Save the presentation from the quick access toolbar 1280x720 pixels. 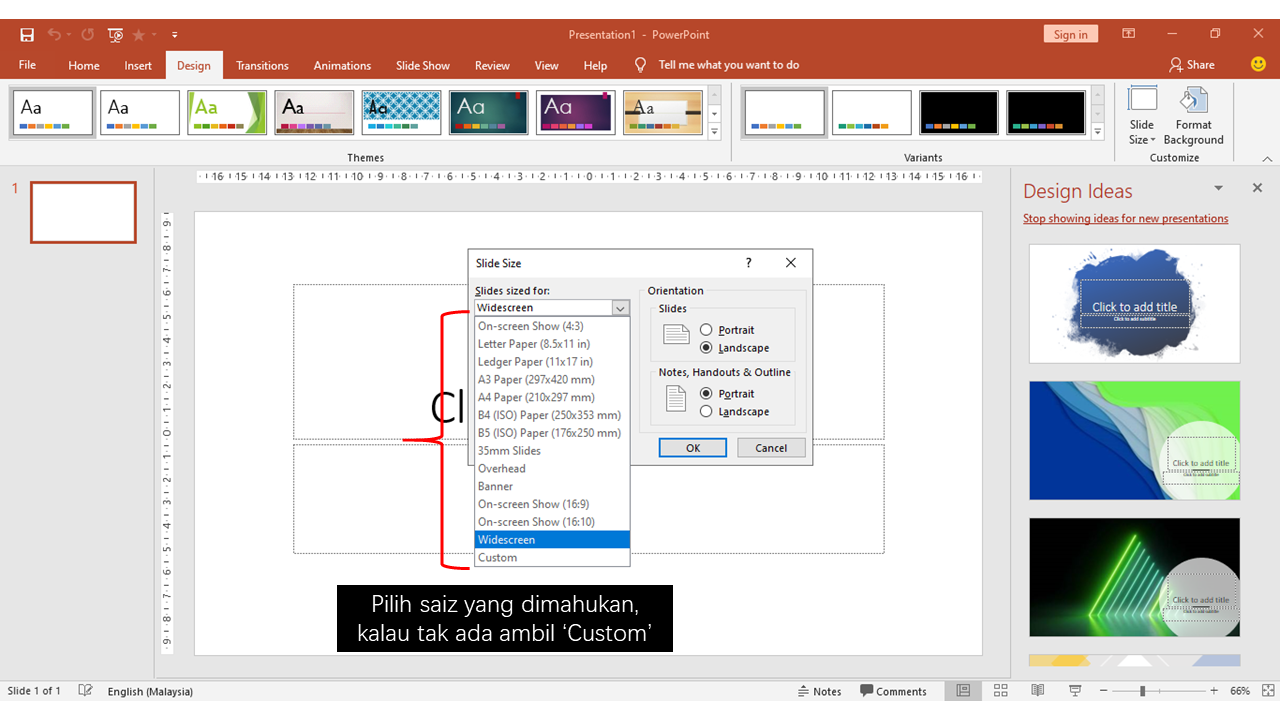click(27, 34)
